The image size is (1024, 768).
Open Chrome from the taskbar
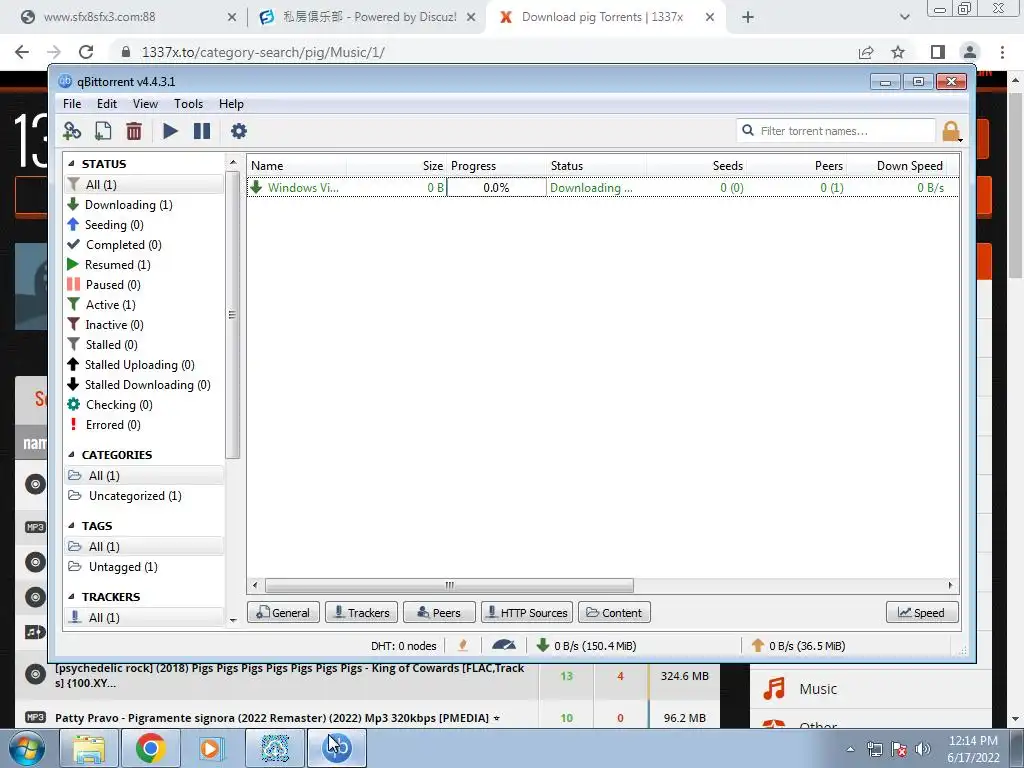click(x=150, y=748)
